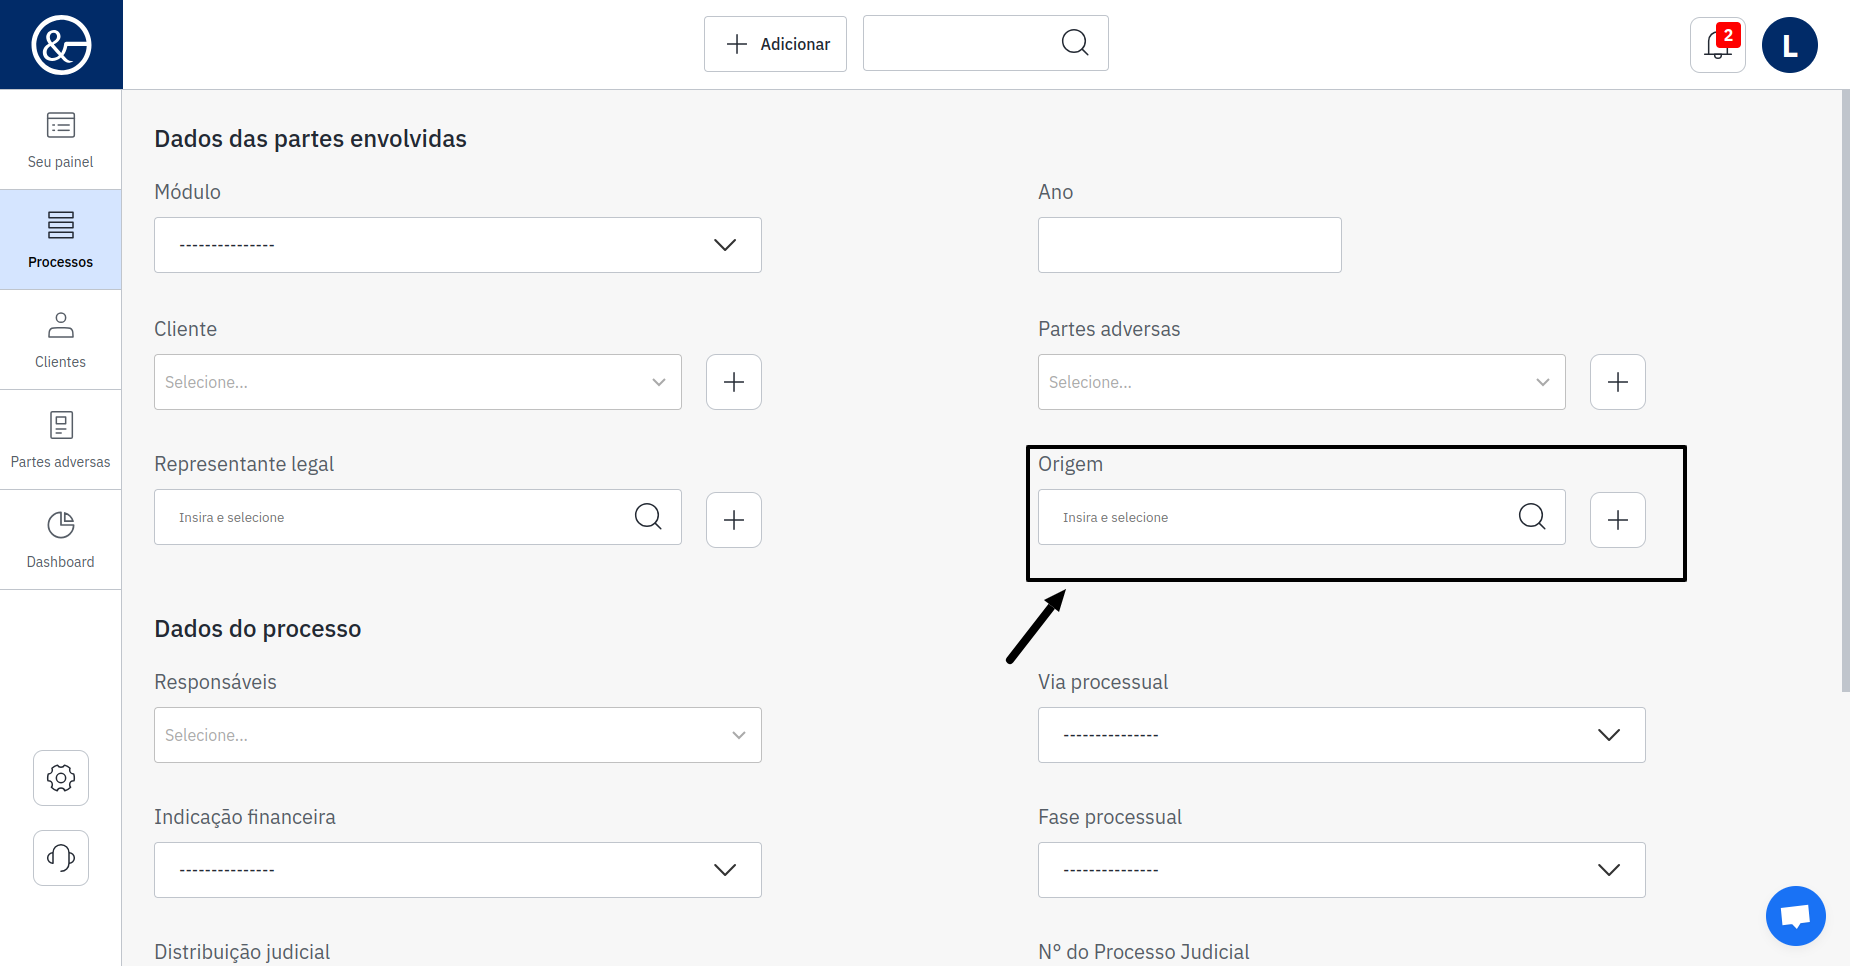Image resolution: width=1850 pixels, height=966 pixels.
Task: Open the user profile avatar L
Action: click(1789, 45)
